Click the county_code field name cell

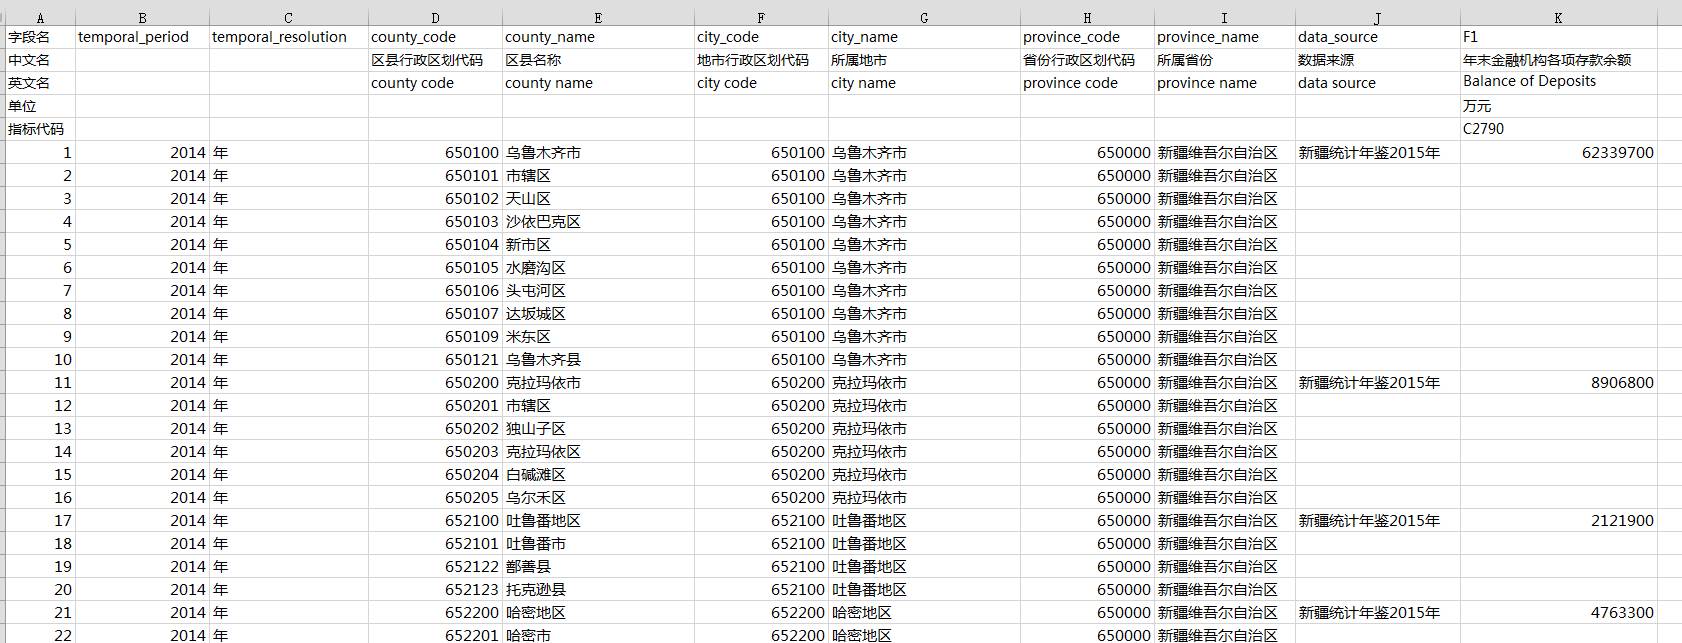click(x=435, y=37)
